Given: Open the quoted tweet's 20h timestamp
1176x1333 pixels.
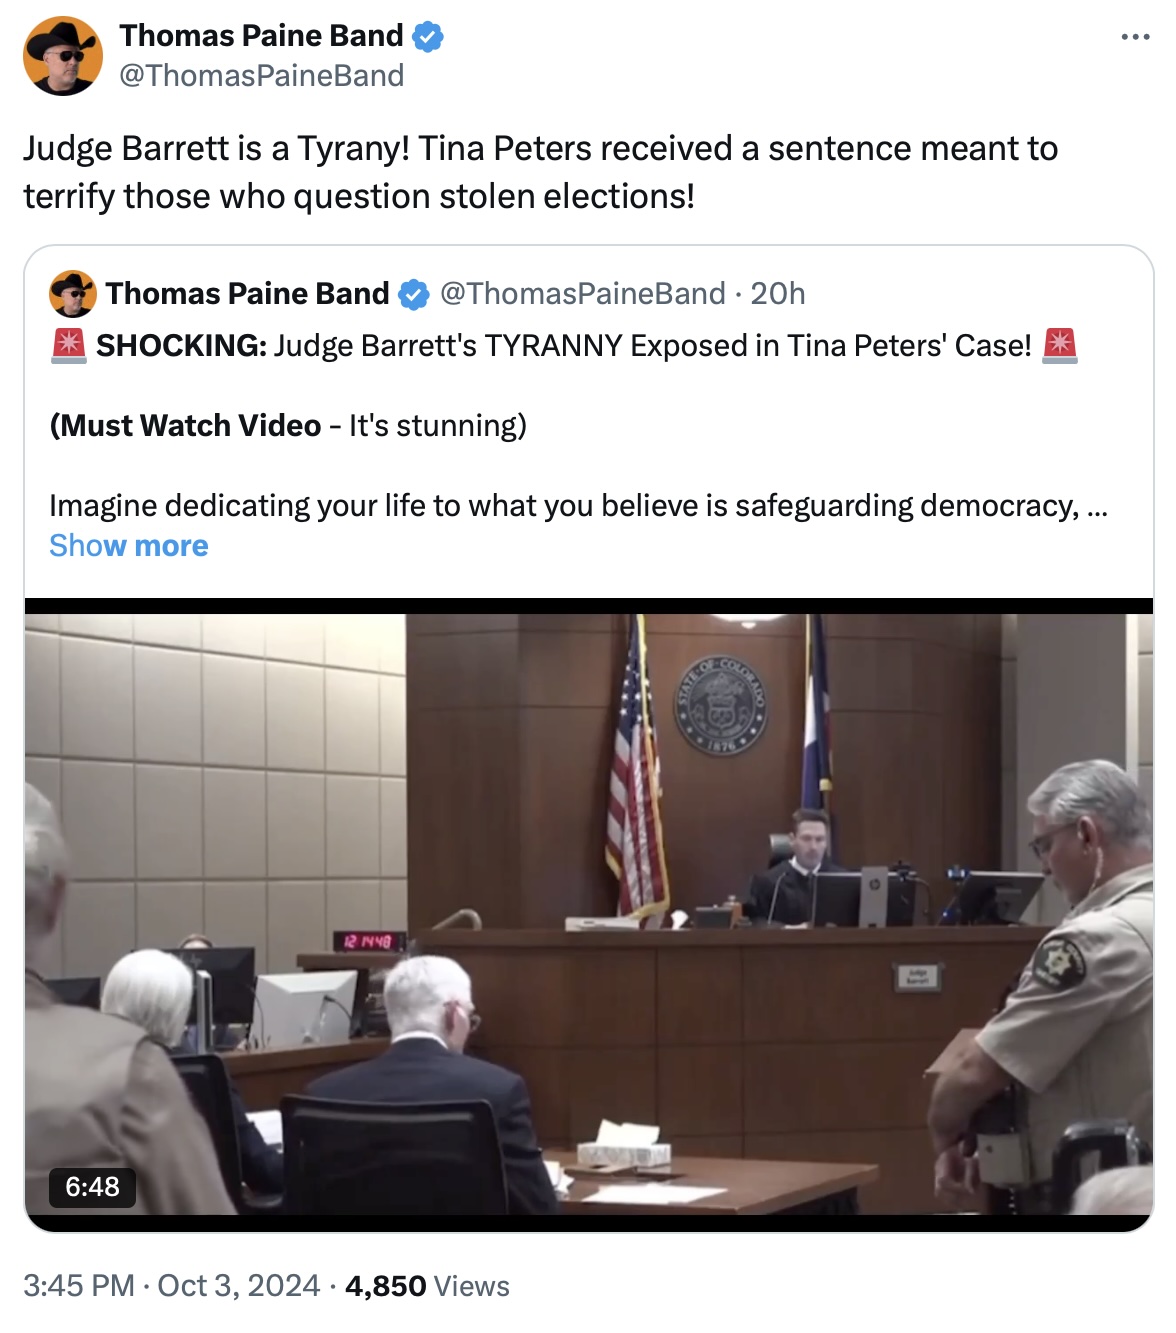Looking at the screenshot, I should (778, 294).
